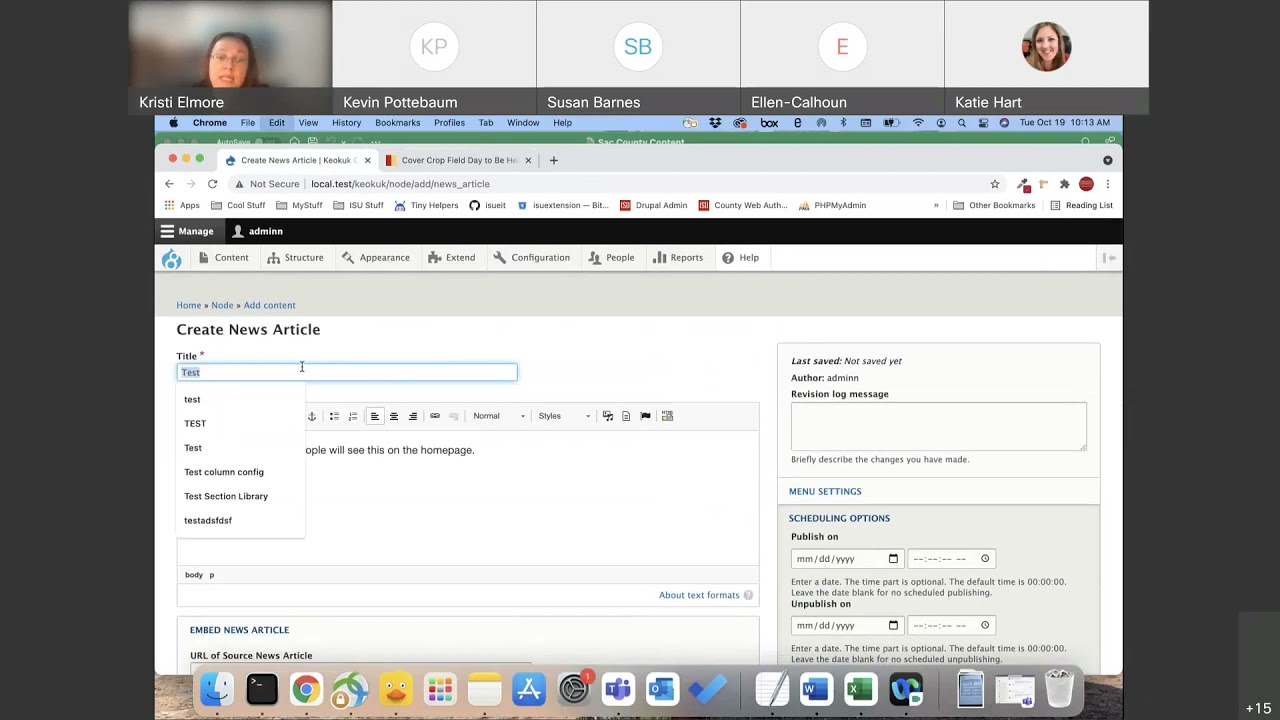Choose 'Test Section Library' suggestion
1280x720 pixels.
tap(226, 496)
